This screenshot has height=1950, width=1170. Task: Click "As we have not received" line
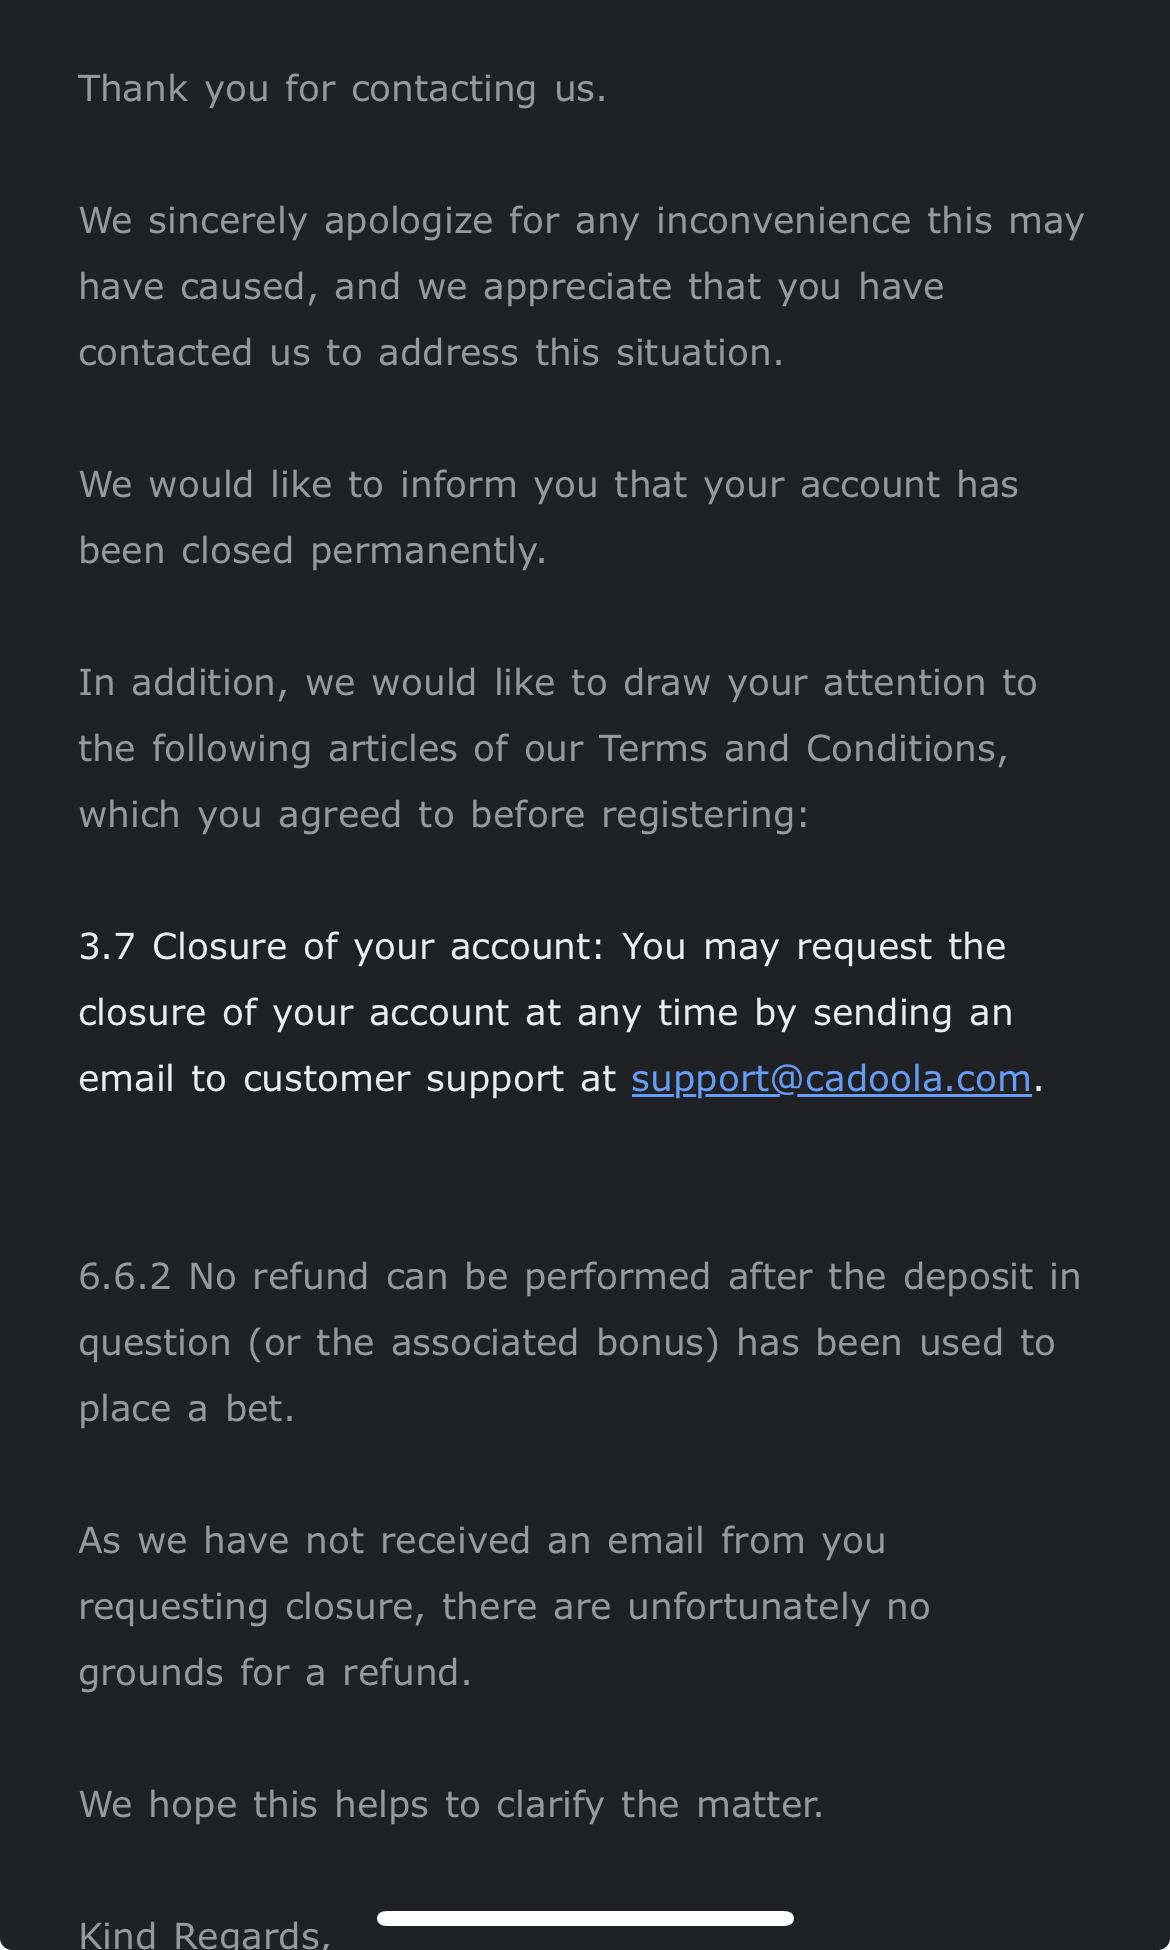click(x=481, y=1541)
